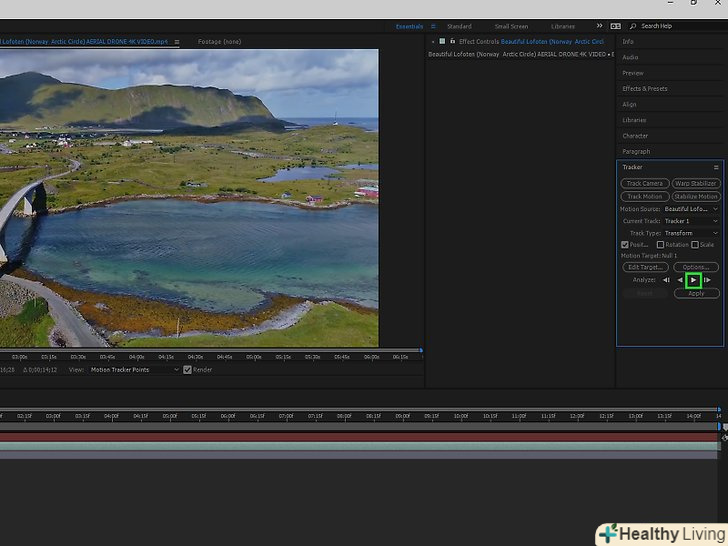728x546 pixels.
Task: Open the Motion Source dropdown
Action: click(x=691, y=209)
